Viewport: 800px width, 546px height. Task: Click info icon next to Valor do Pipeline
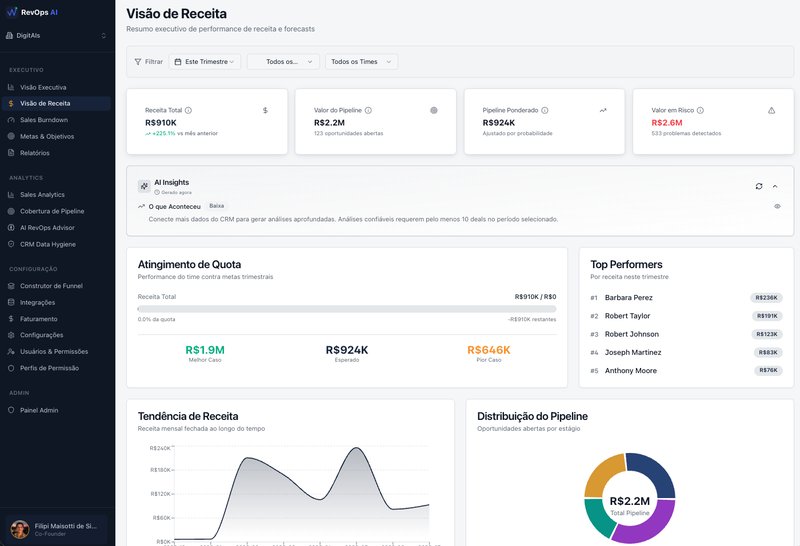coord(368,110)
